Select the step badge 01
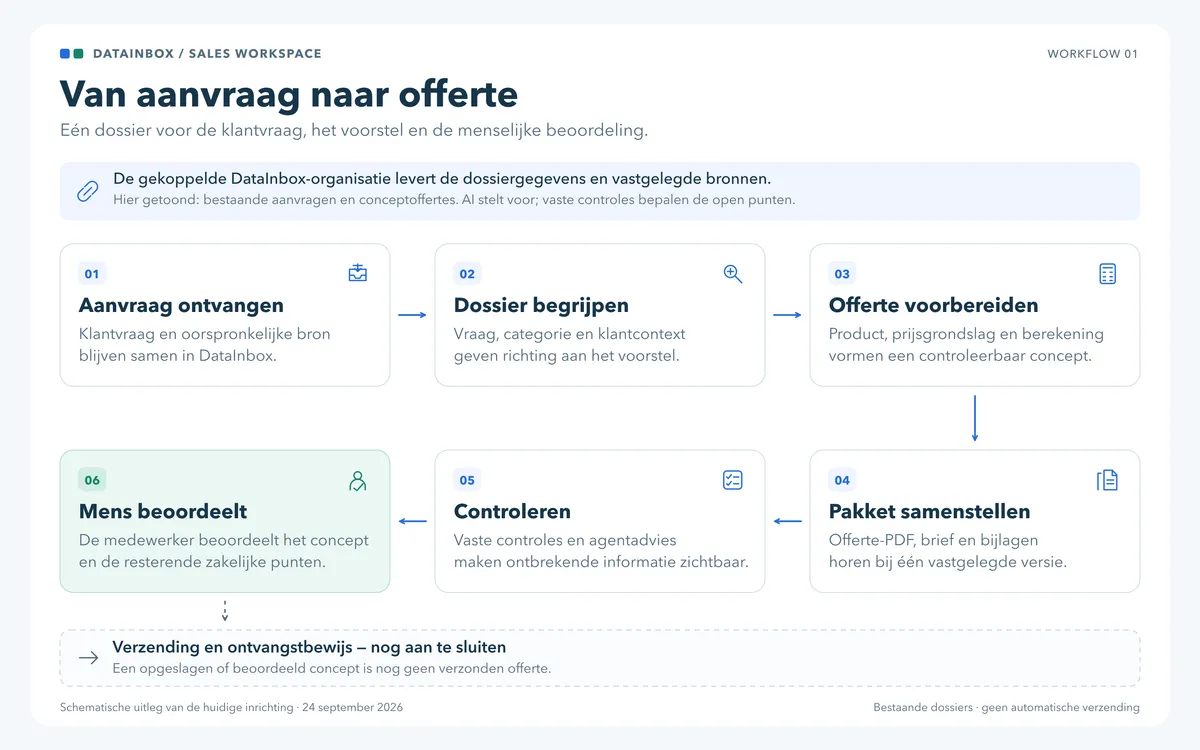Viewport: 1200px width, 750px height. pos(92,274)
